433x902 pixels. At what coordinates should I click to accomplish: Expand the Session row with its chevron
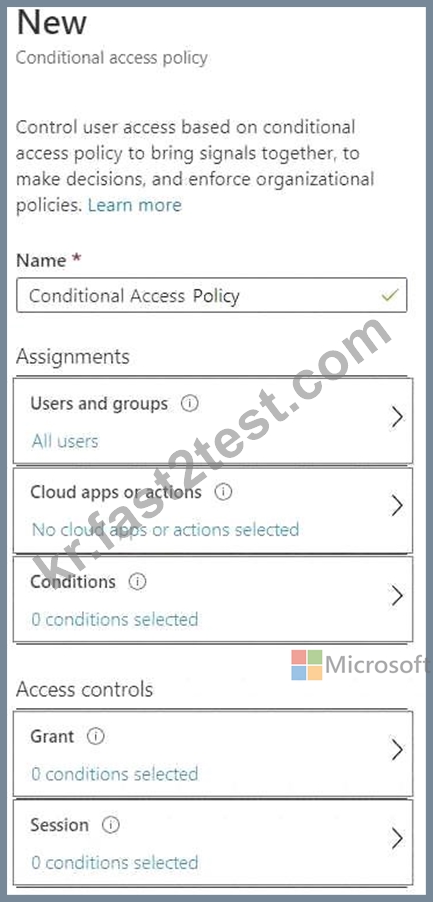pyautogui.click(x=396, y=839)
